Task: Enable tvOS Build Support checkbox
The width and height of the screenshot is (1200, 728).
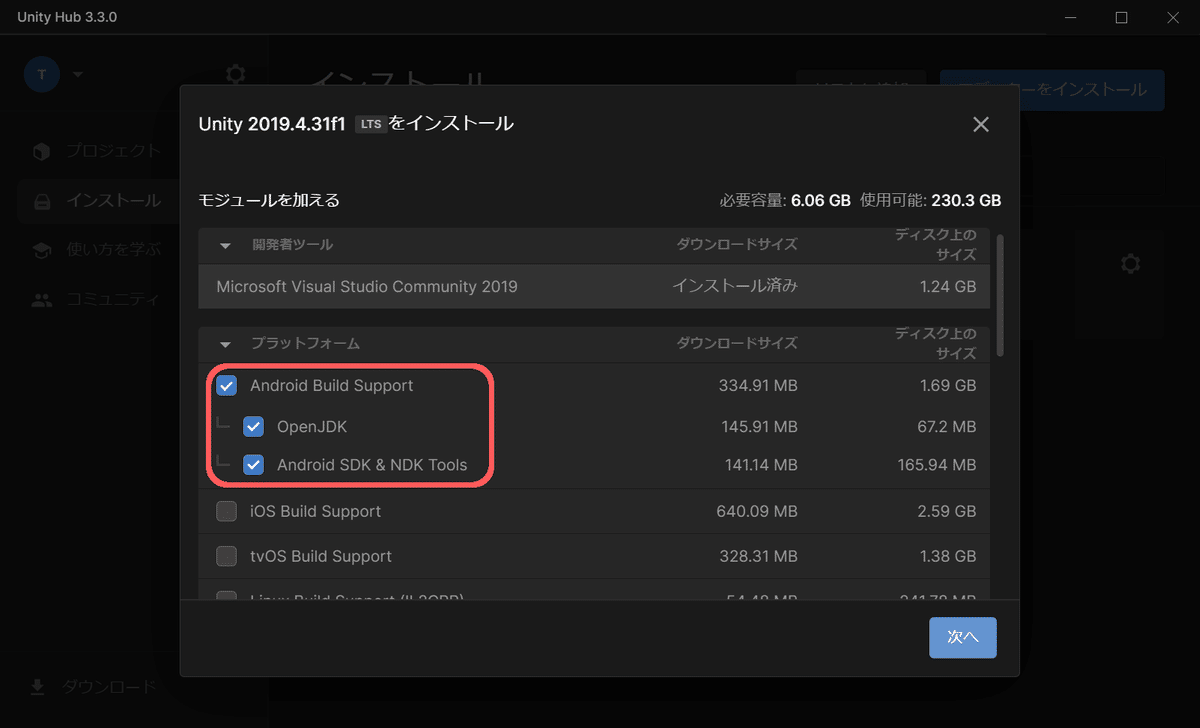Action: (x=227, y=556)
